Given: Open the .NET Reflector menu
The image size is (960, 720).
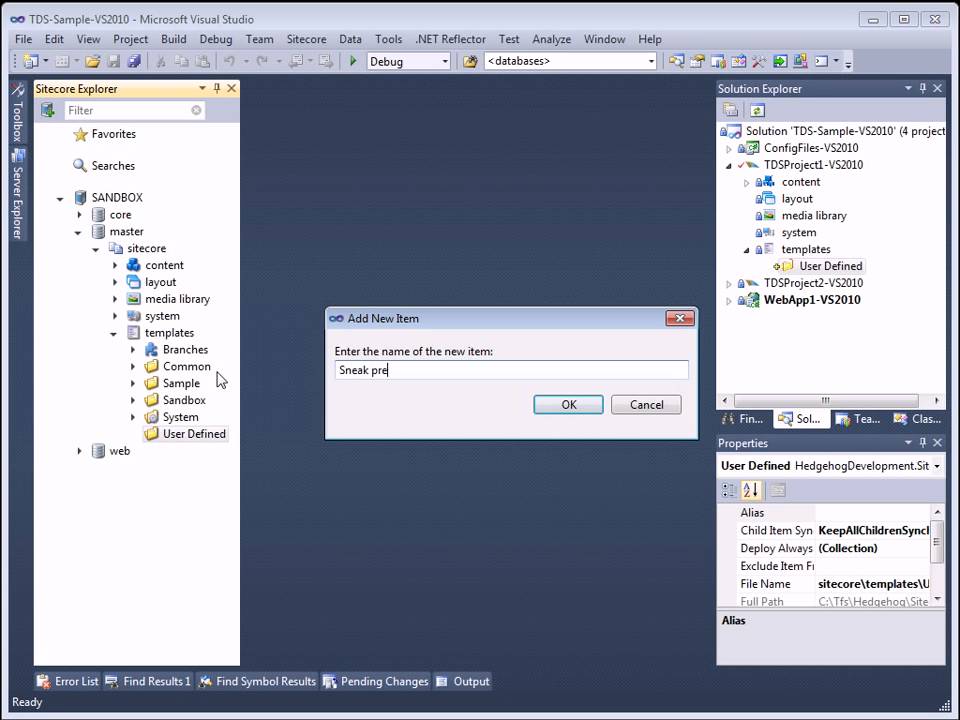Looking at the screenshot, I should 451,39.
